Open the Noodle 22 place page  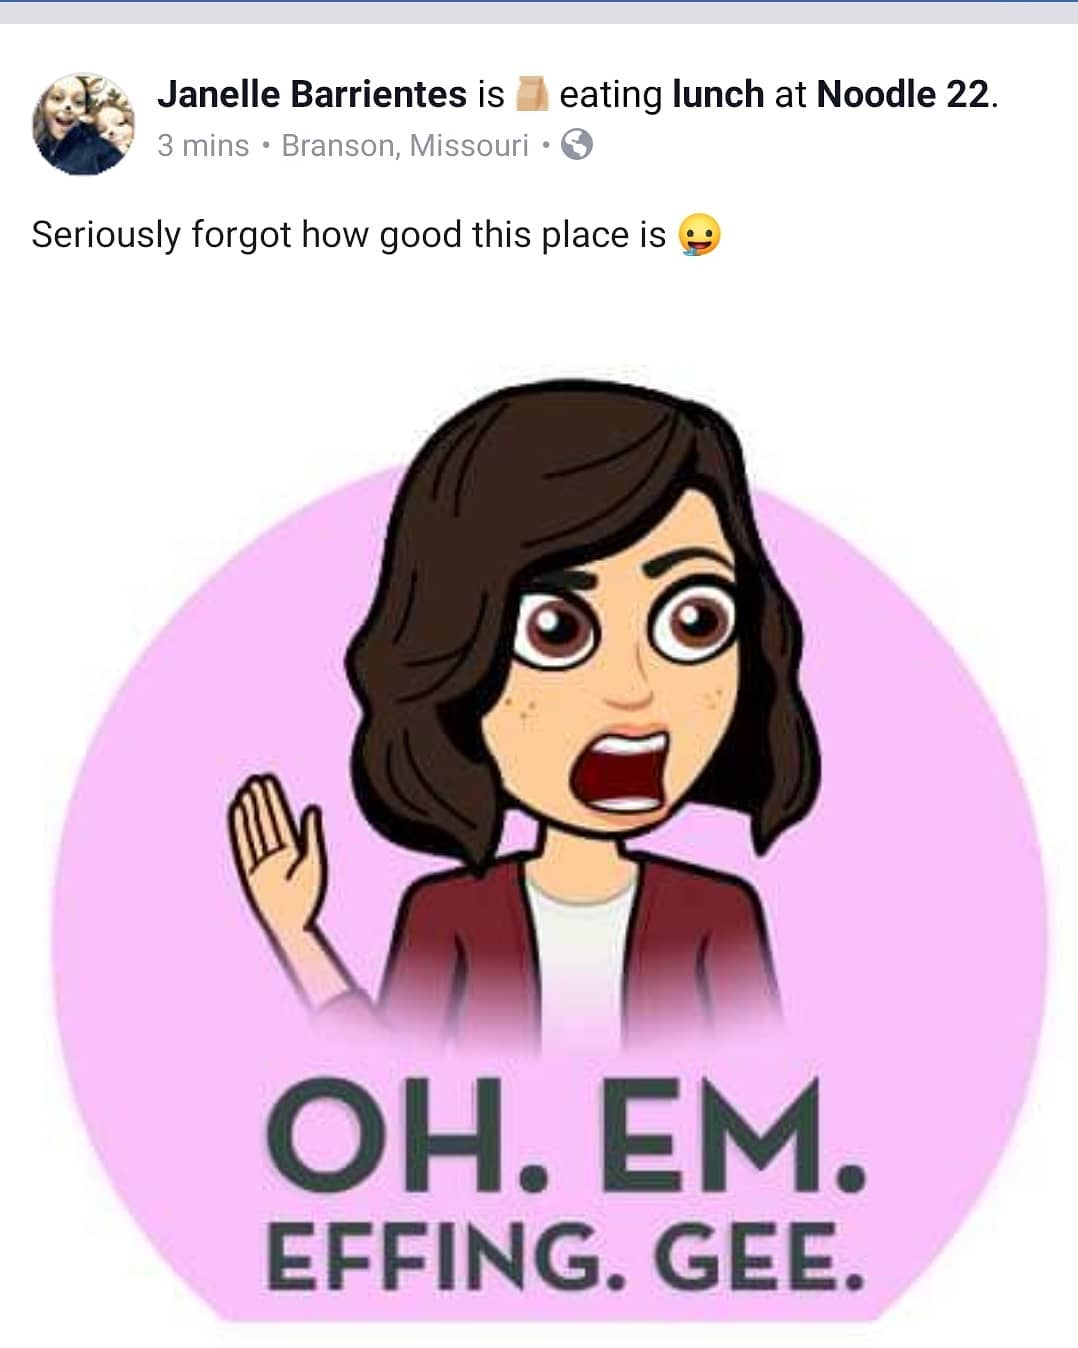coord(903,94)
